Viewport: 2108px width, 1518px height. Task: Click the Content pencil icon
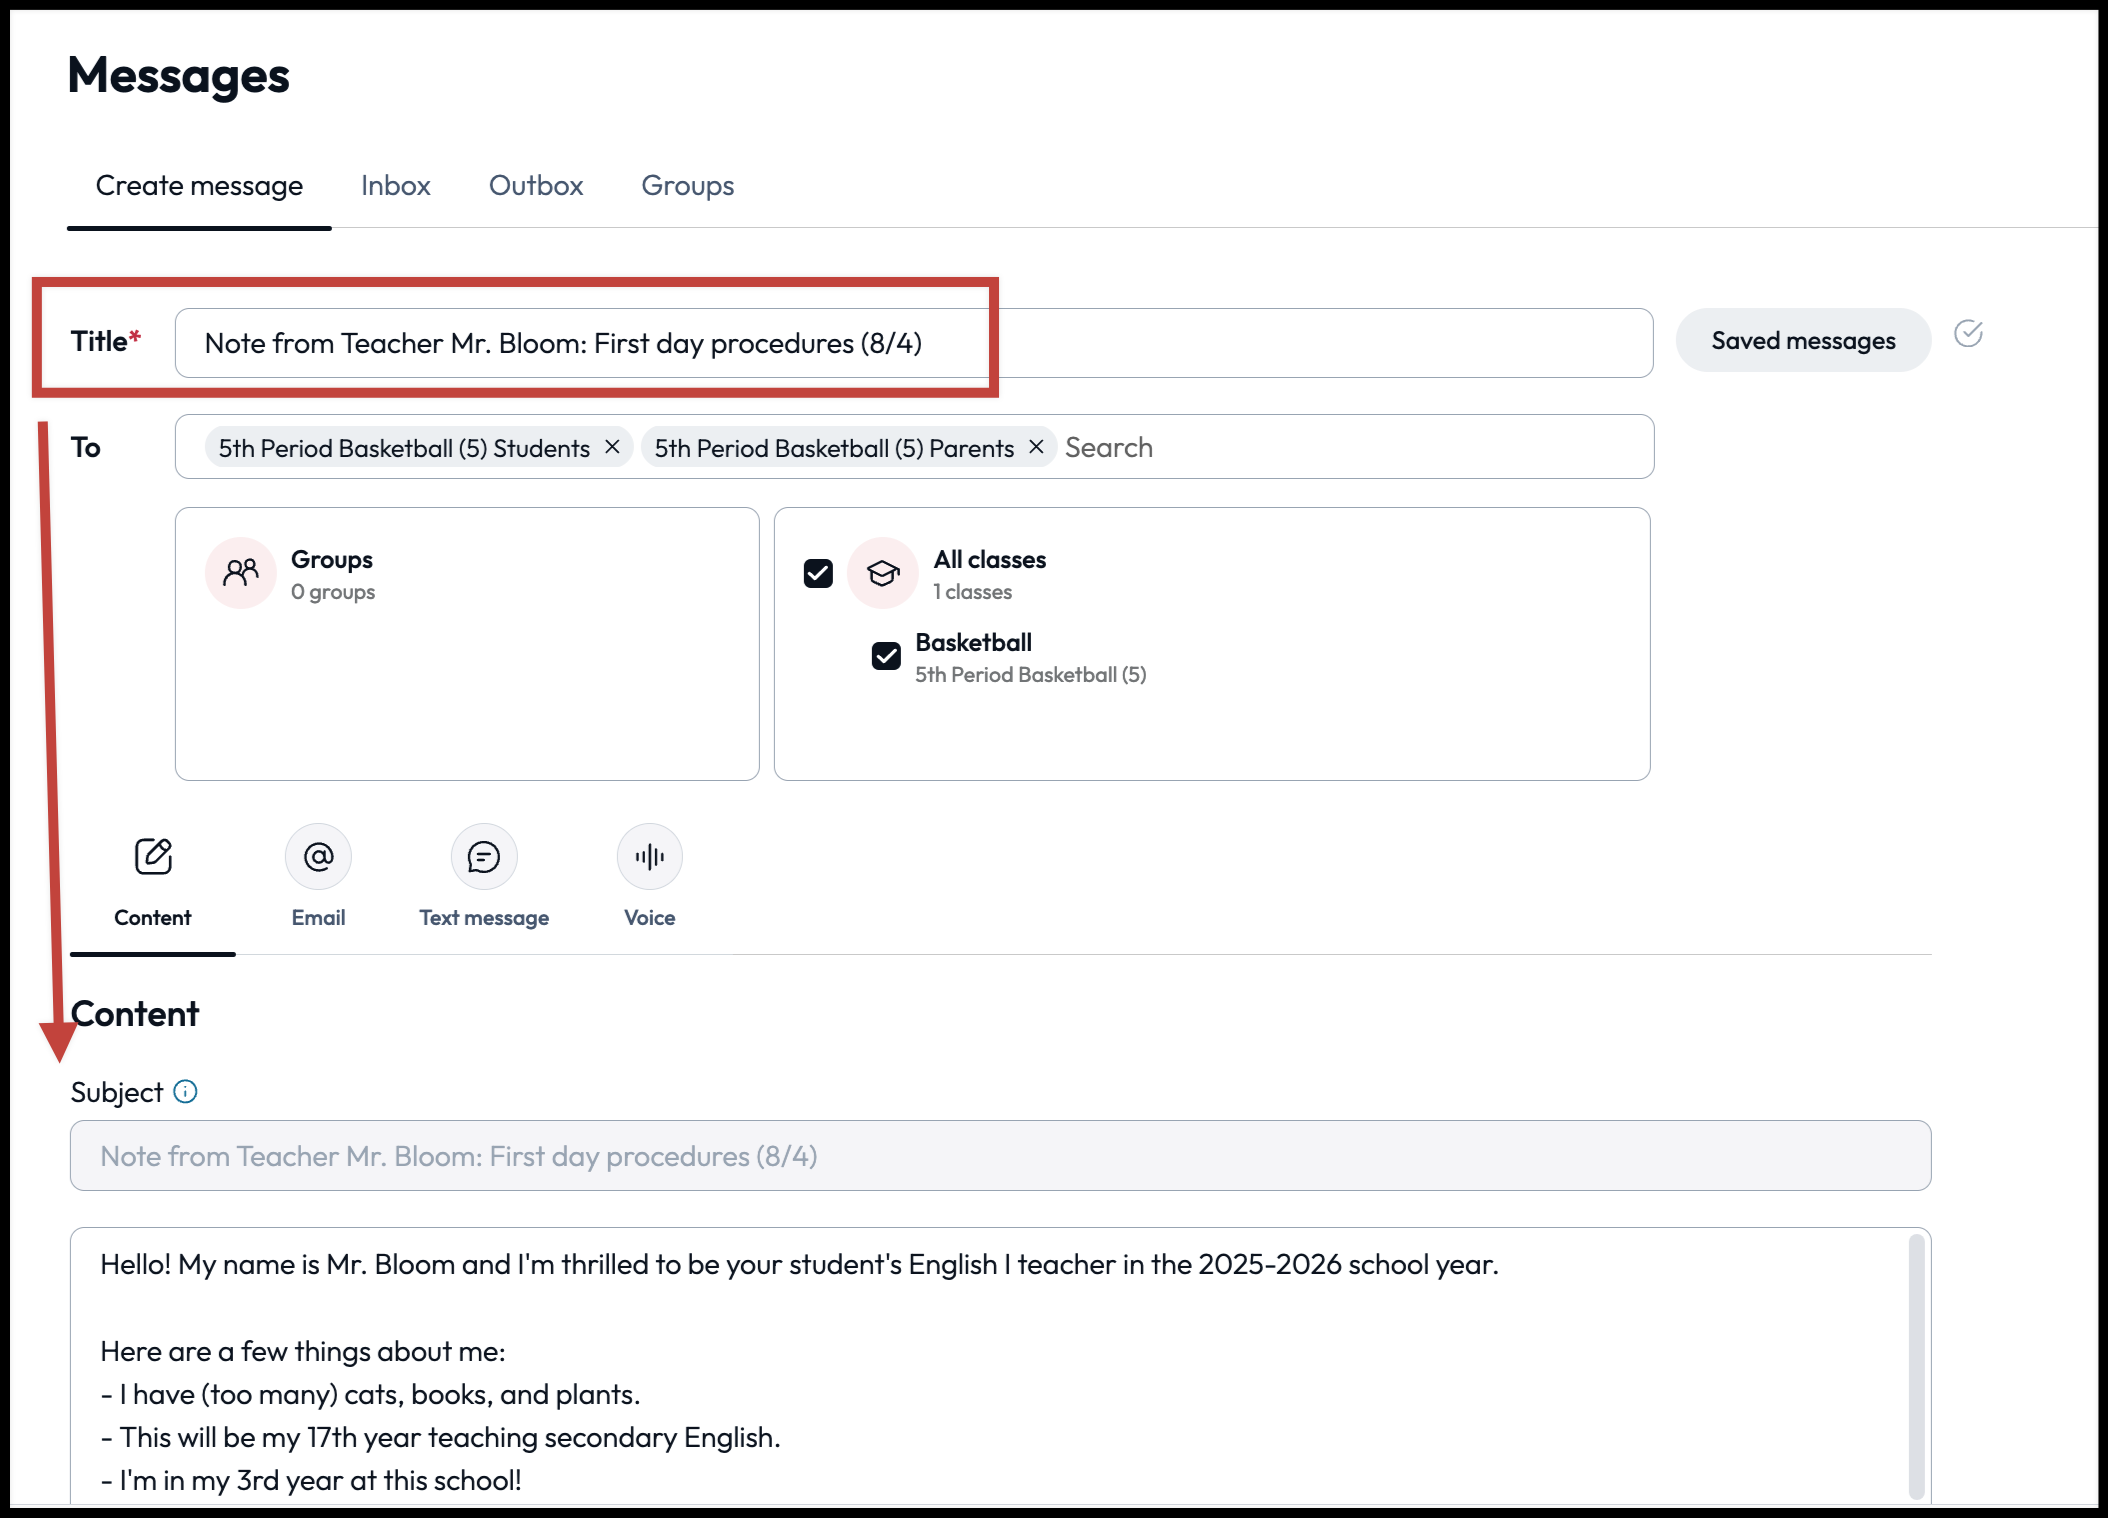(153, 856)
